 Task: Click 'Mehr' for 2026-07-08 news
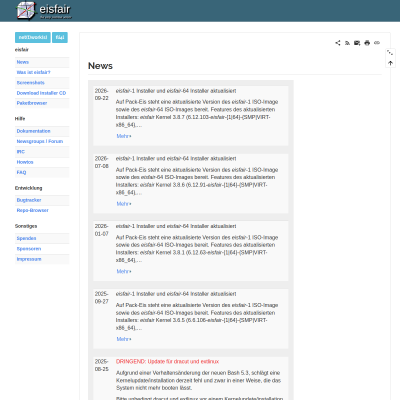tap(124, 204)
